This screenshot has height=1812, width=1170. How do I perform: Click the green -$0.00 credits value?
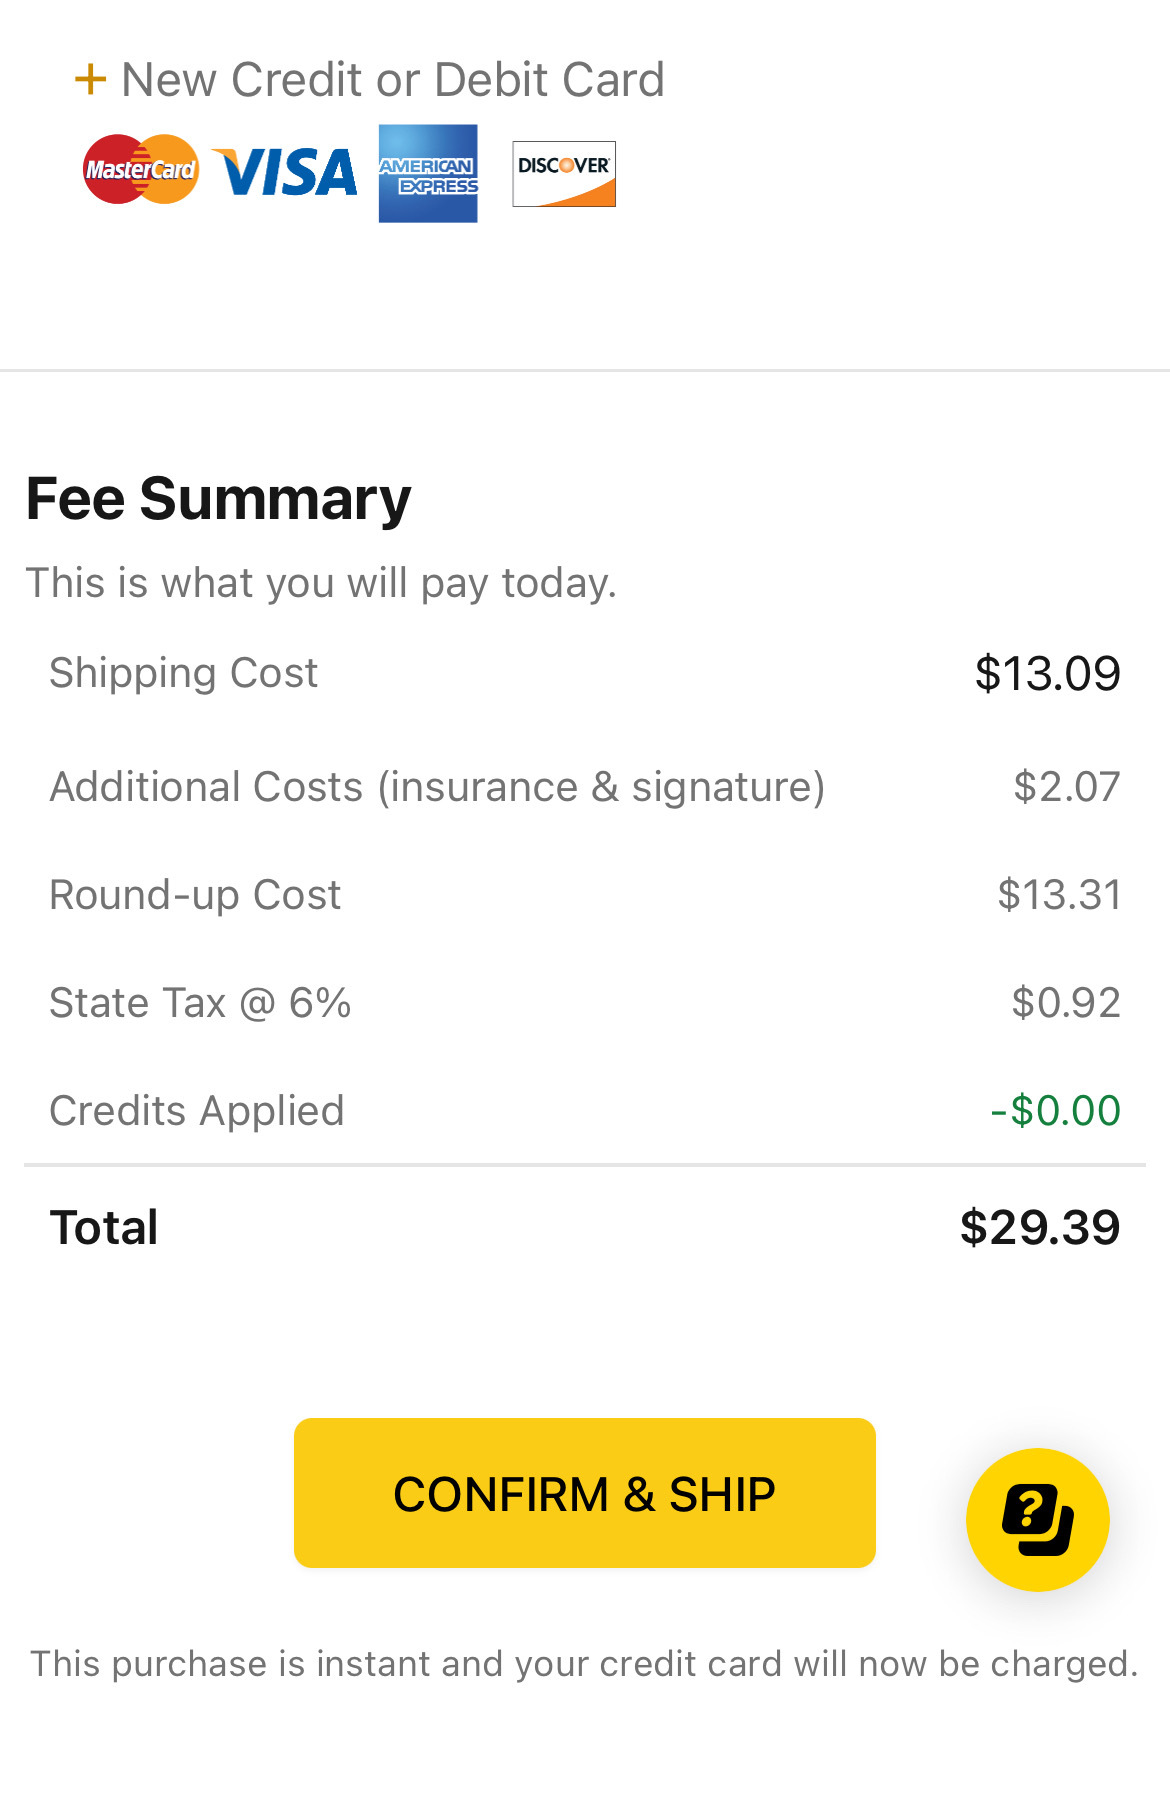pyautogui.click(x=1055, y=1111)
